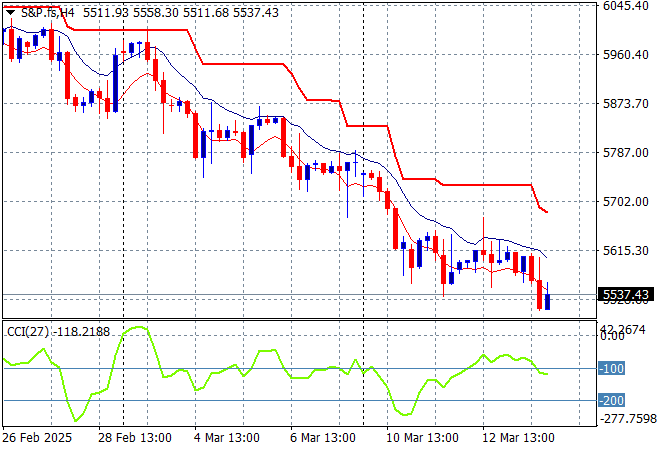Click the 5615.30 price scale label

point(625,250)
